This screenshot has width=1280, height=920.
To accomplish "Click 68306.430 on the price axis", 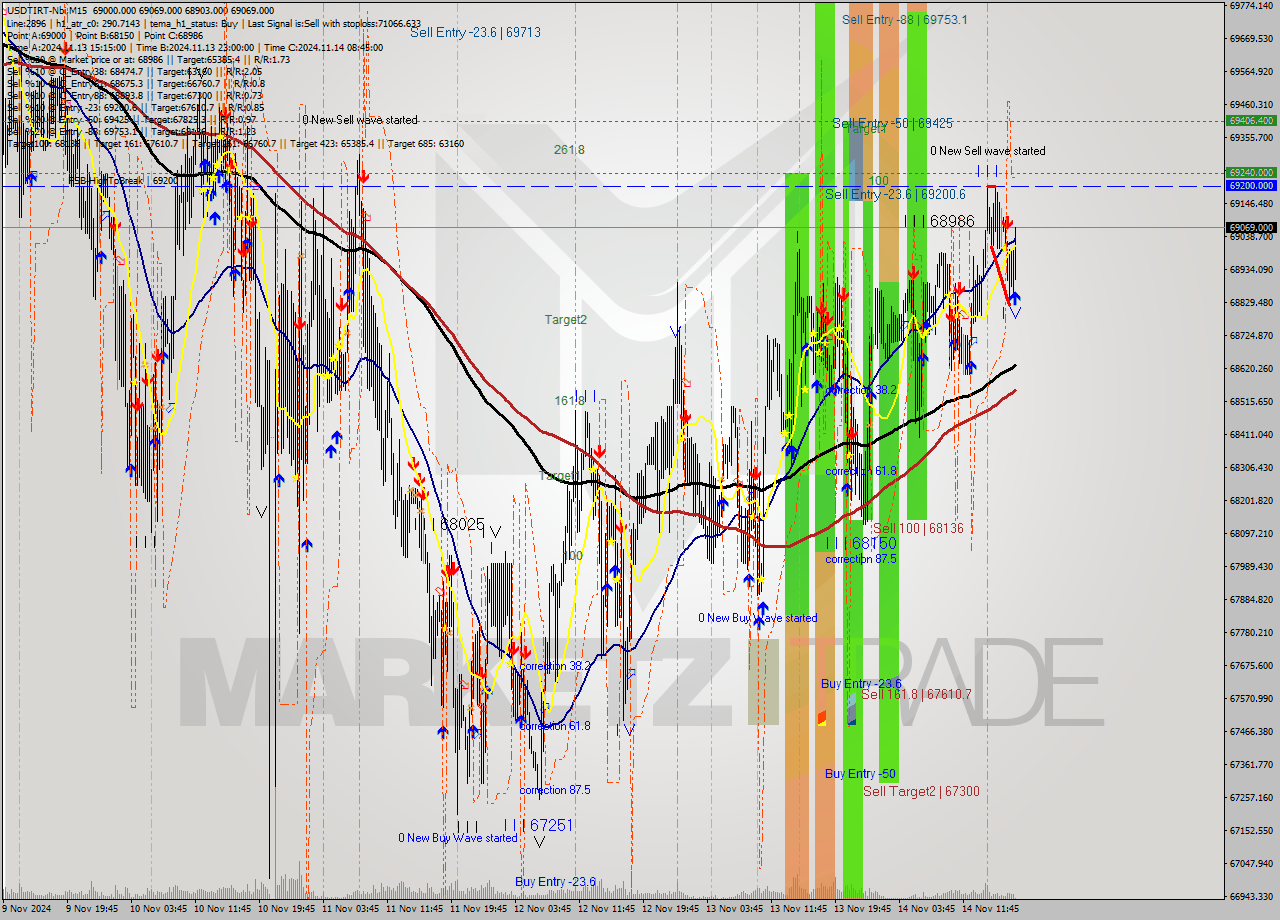I will pos(1251,468).
